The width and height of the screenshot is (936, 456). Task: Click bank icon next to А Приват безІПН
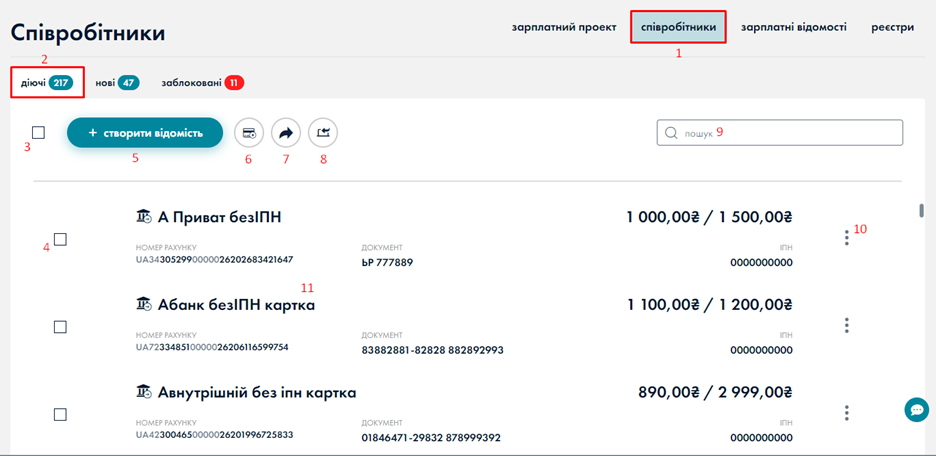[x=144, y=216]
